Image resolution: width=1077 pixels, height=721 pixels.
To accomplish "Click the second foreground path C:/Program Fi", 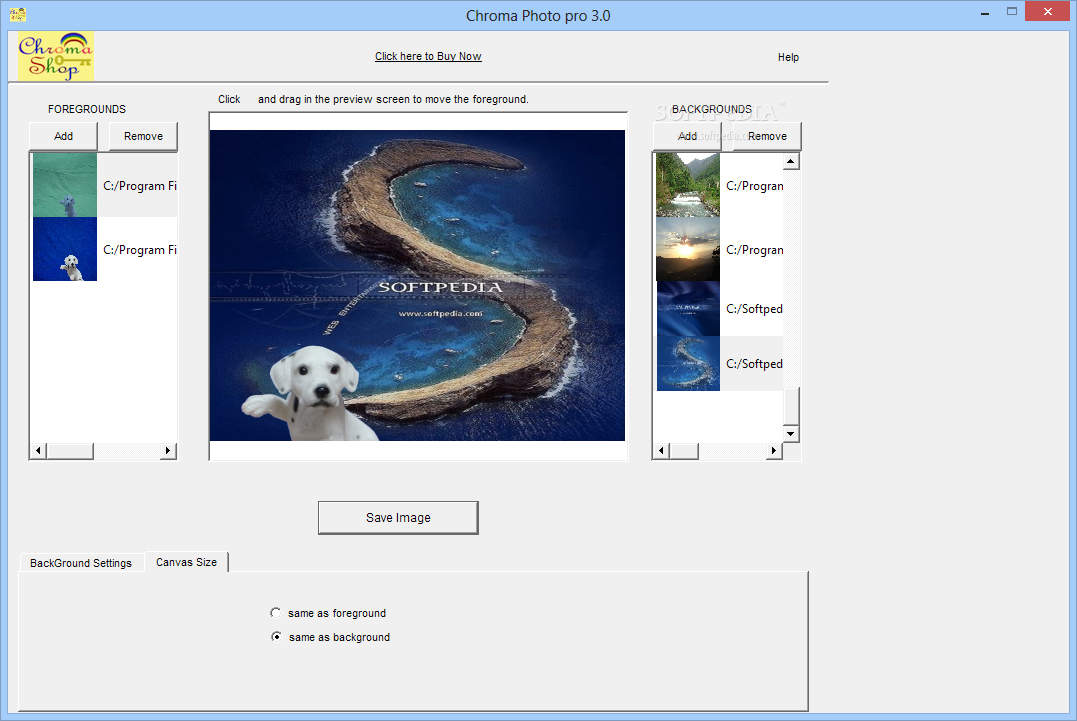I will coord(139,250).
